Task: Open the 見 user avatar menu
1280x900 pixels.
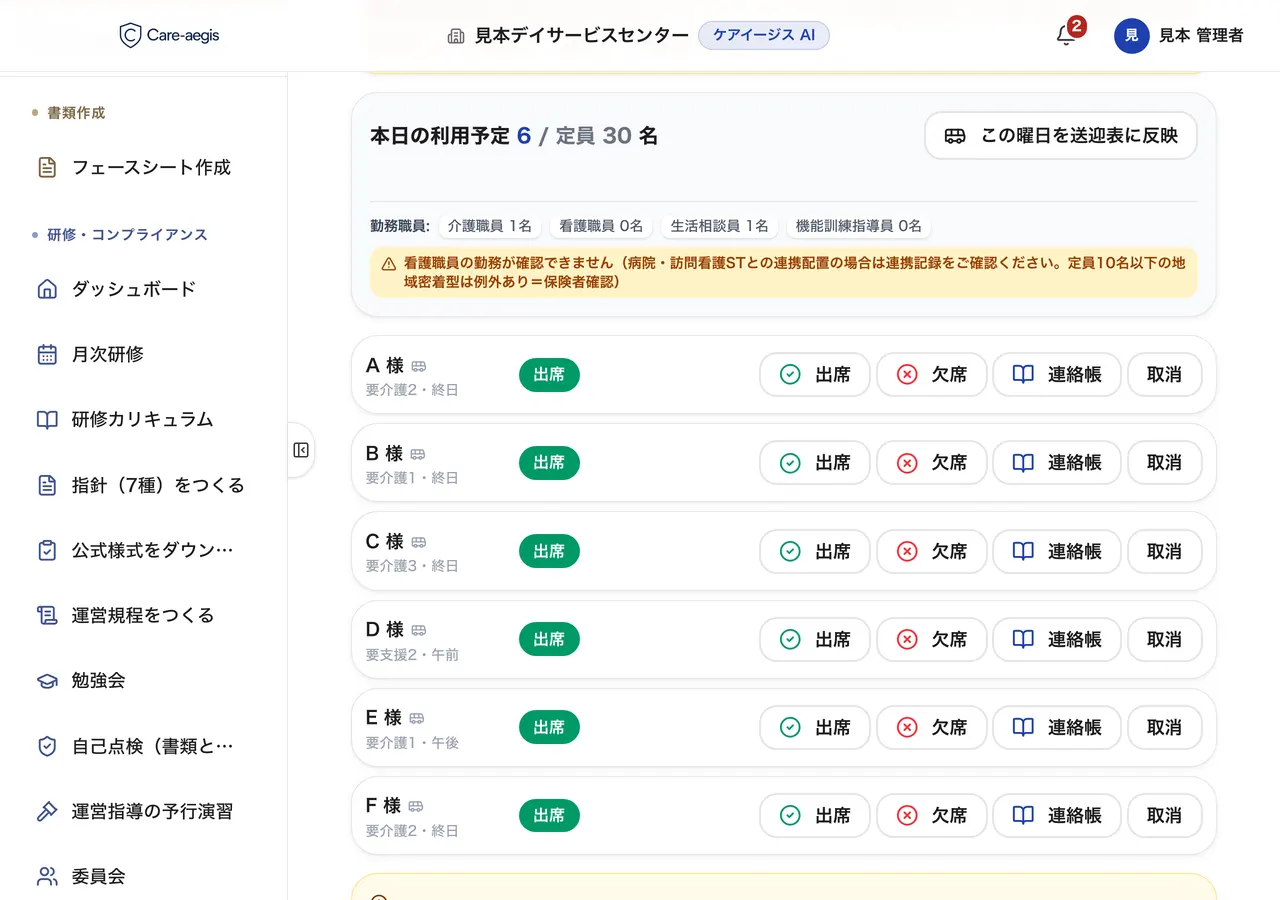Action: point(1131,36)
